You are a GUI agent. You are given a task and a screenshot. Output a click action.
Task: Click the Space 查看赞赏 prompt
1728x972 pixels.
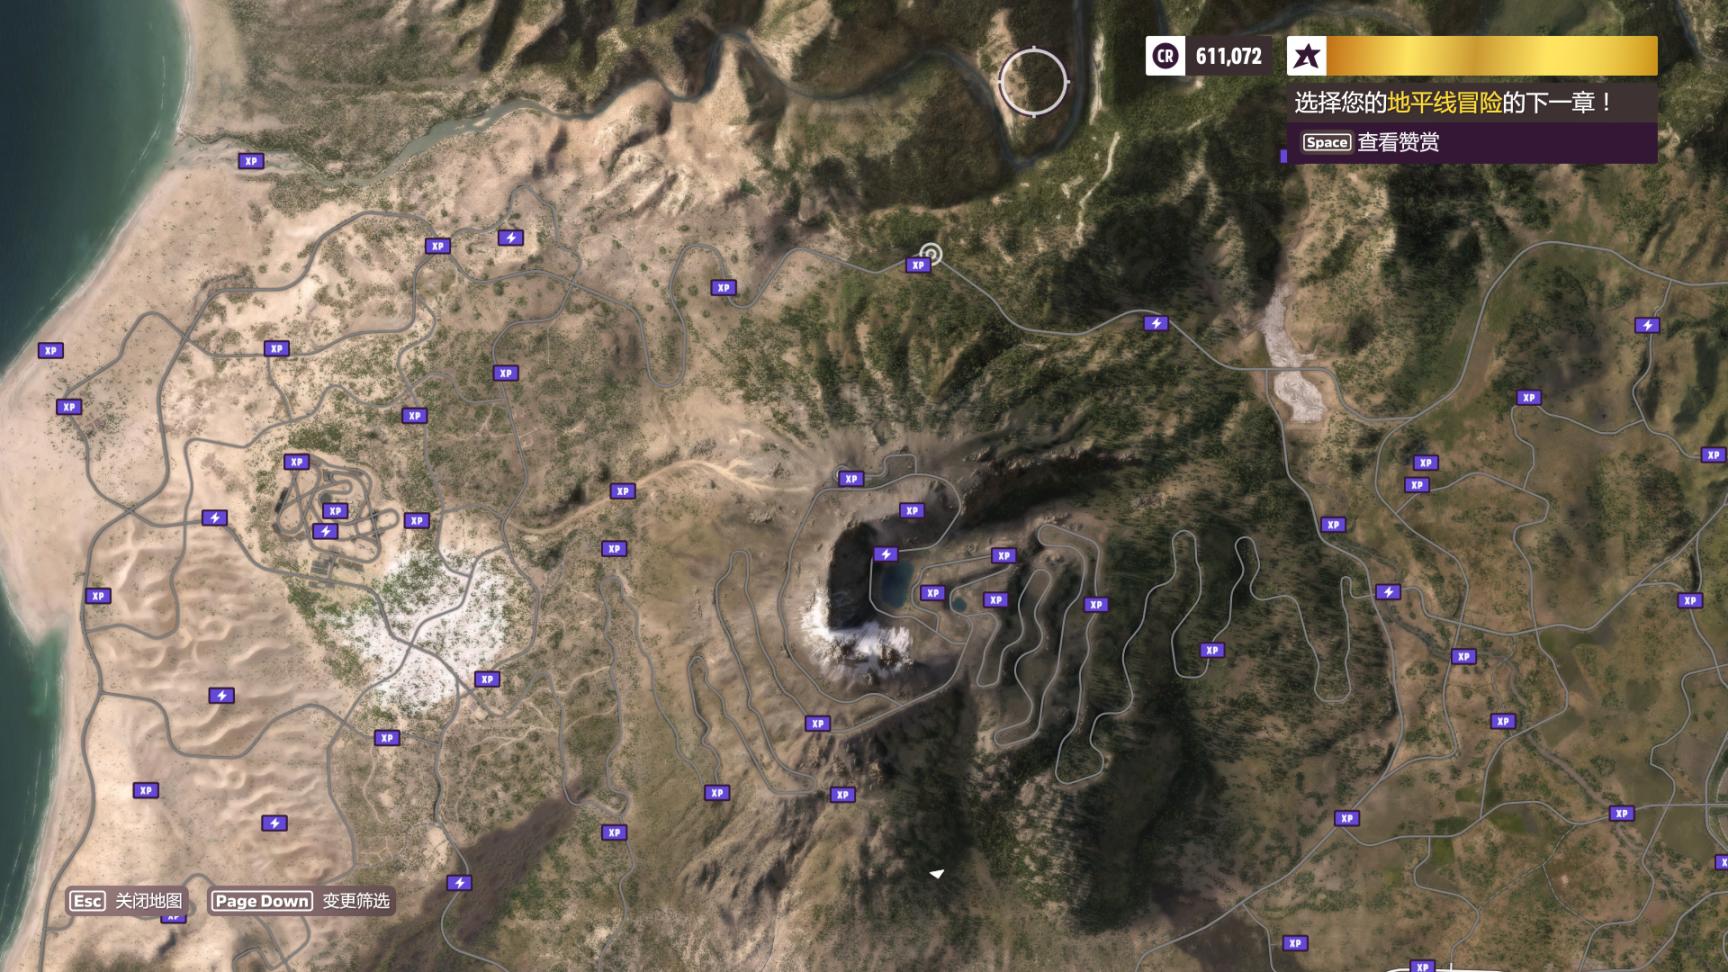coord(1371,142)
